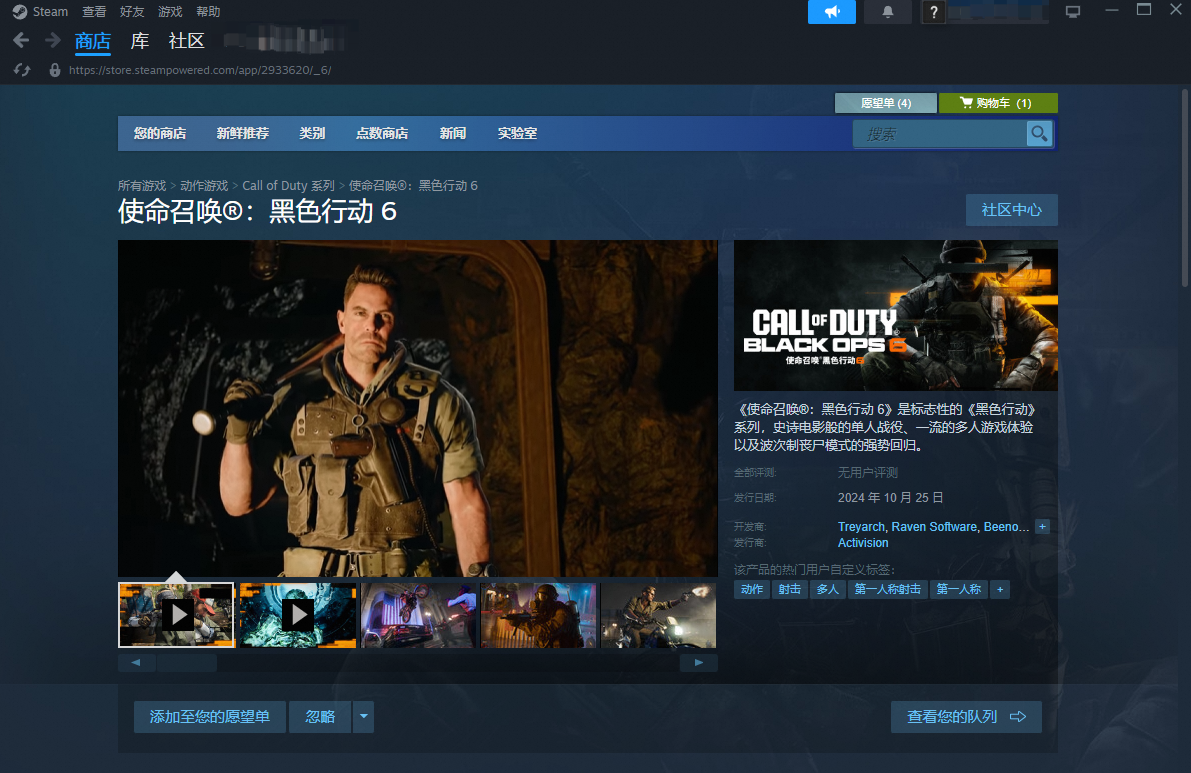Viewport: 1191px width, 773px height.
Task: Open Steam help with the question mark icon
Action: [x=933, y=12]
